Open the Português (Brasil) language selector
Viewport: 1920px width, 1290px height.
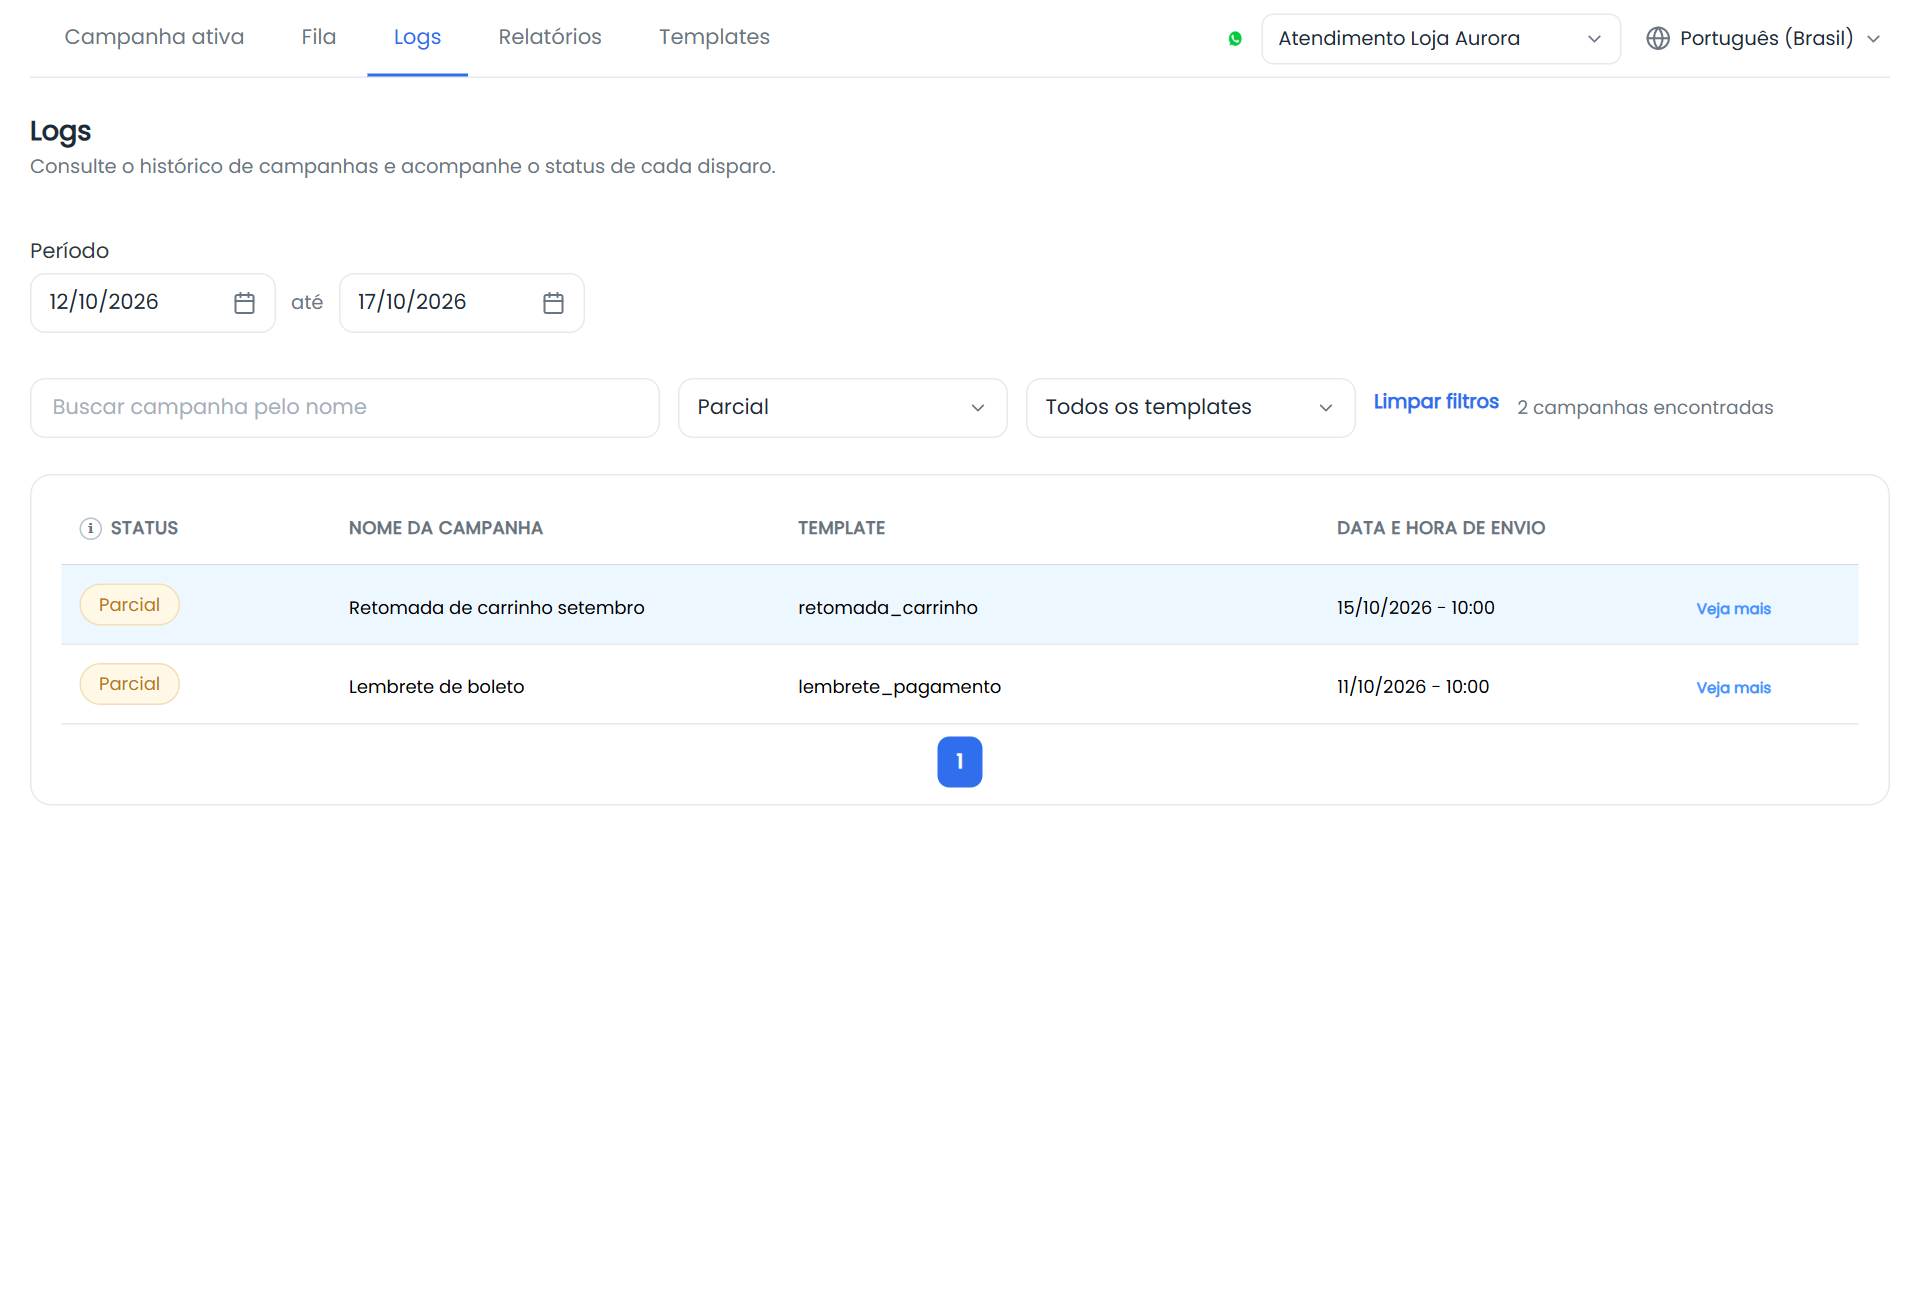1765,38
